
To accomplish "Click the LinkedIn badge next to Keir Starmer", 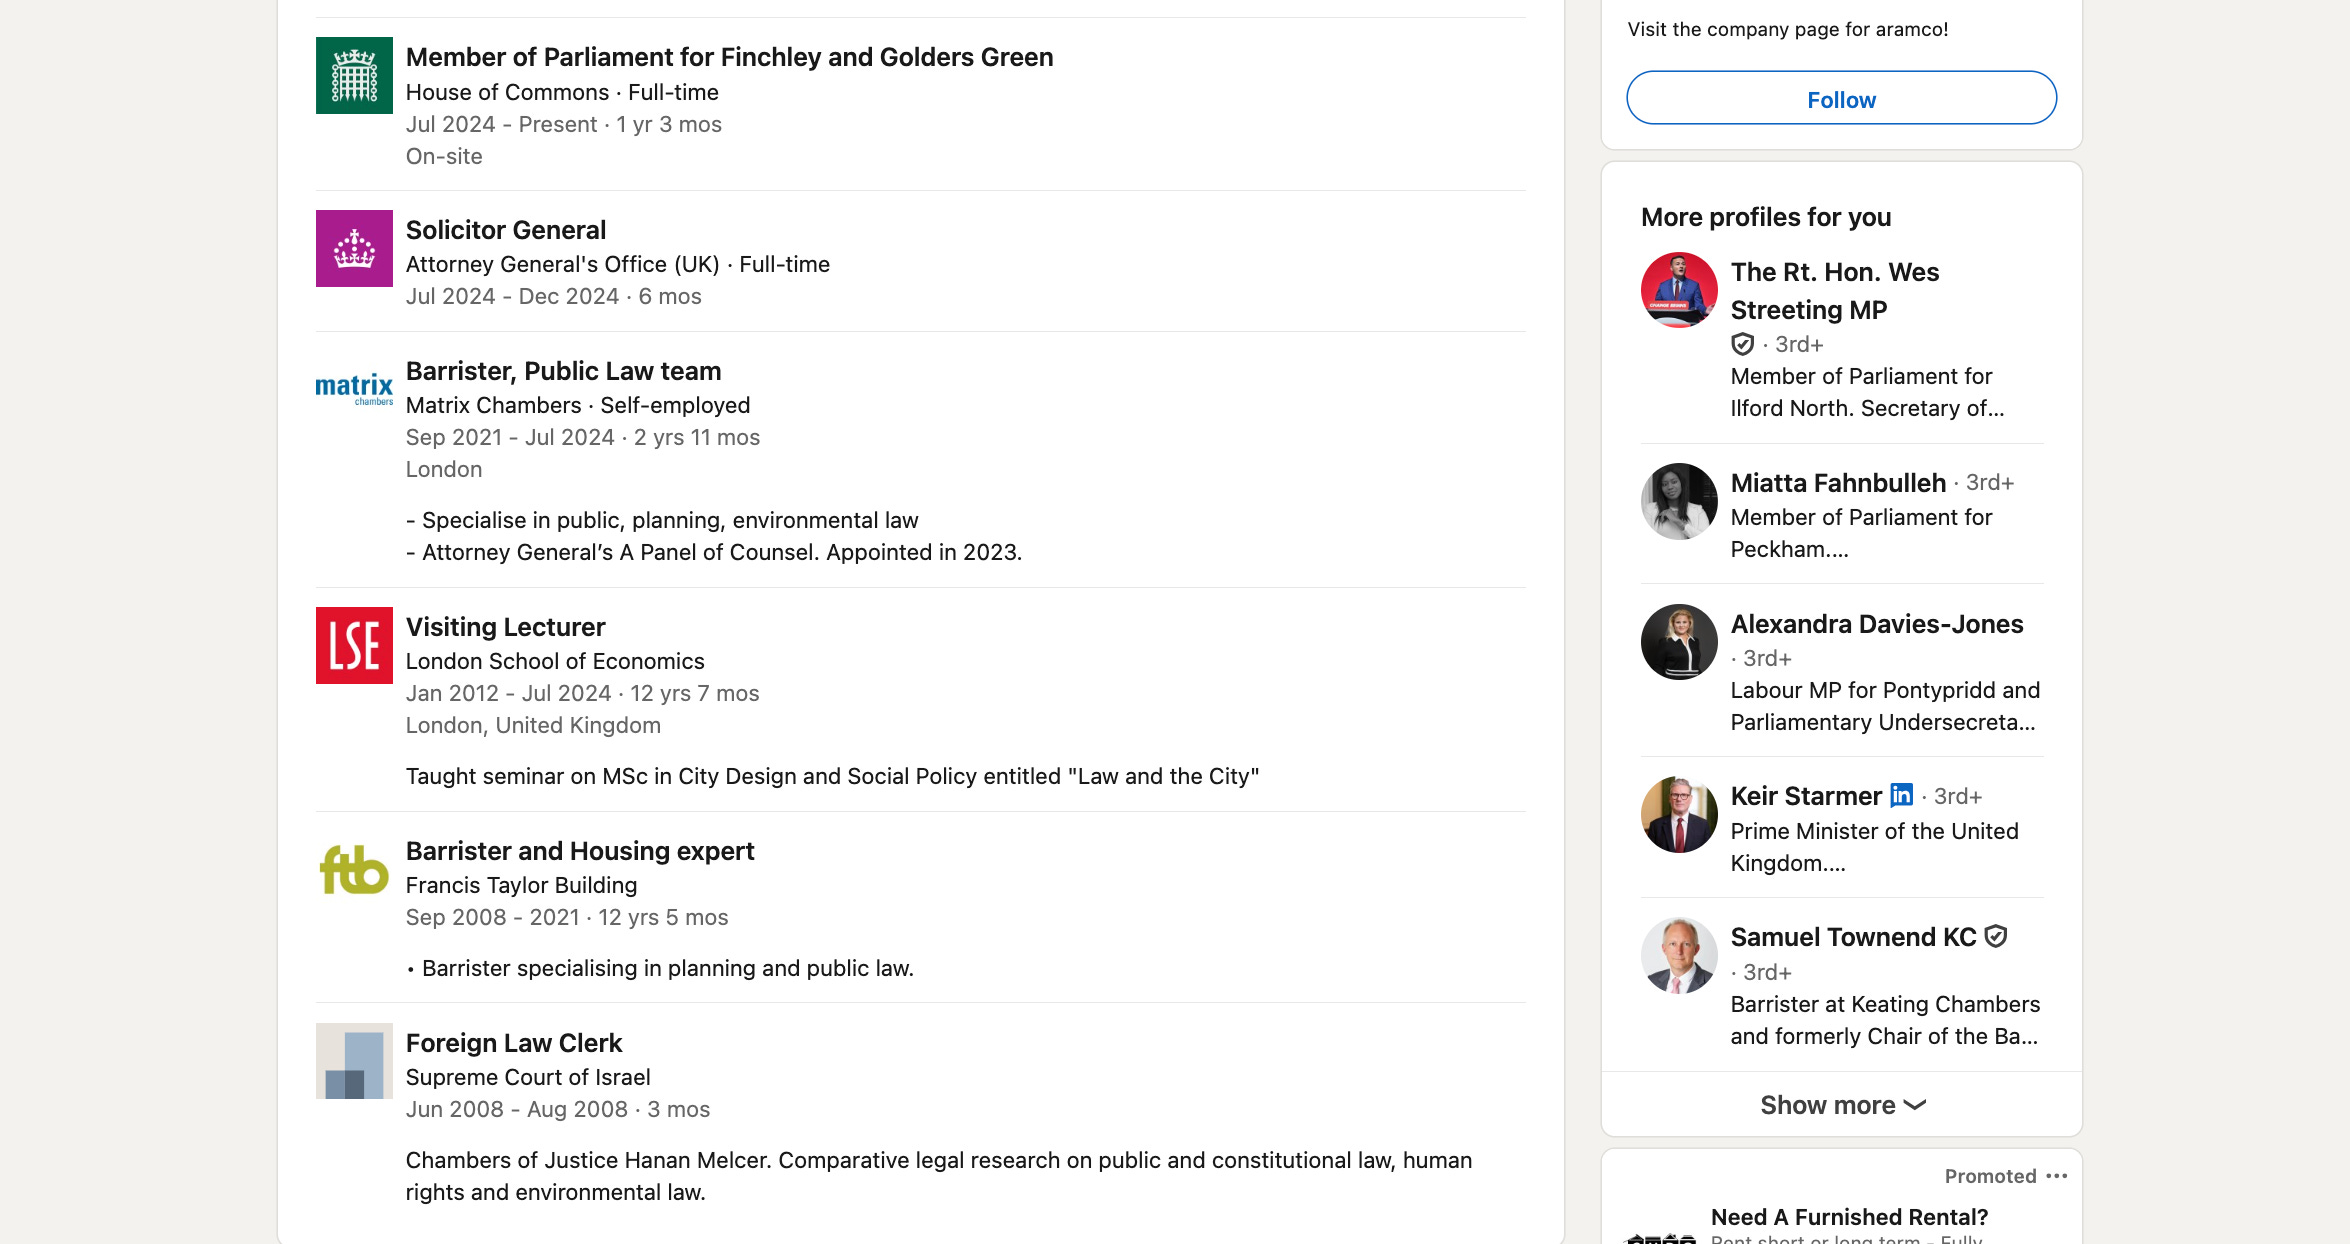I will tap(1901, 795).
